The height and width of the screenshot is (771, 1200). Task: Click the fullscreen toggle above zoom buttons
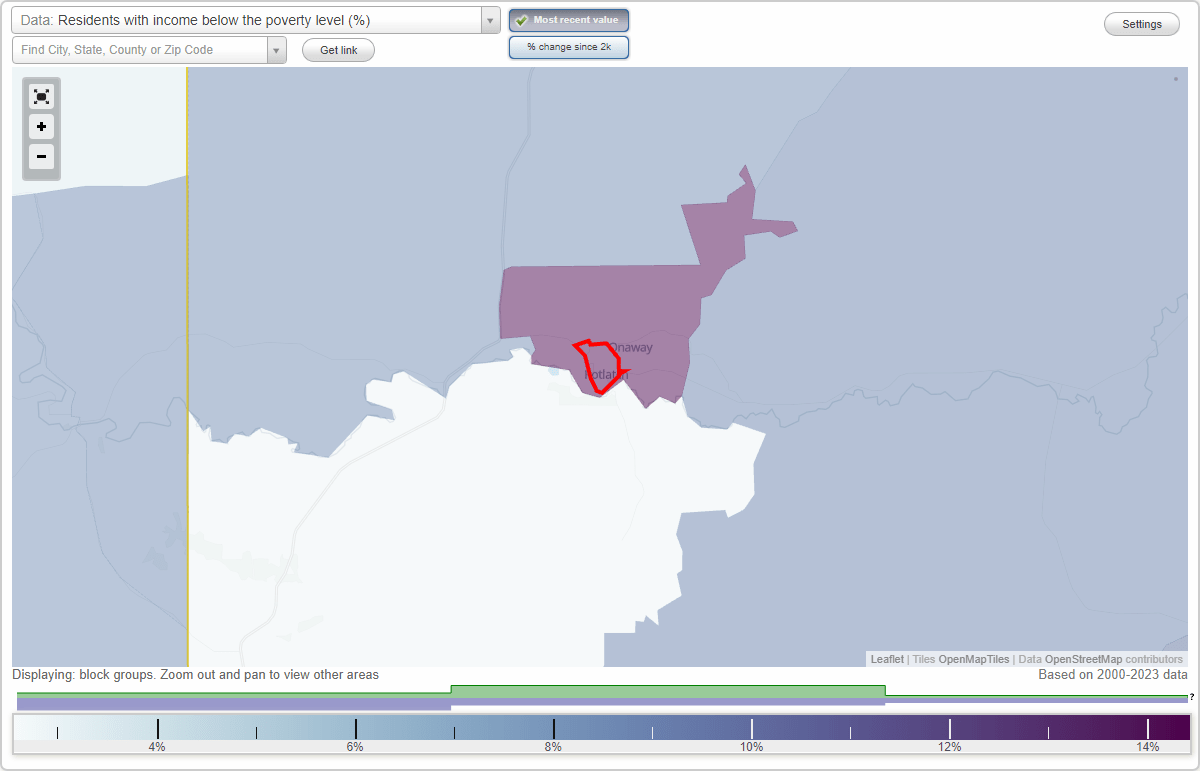tap(41, 96)
